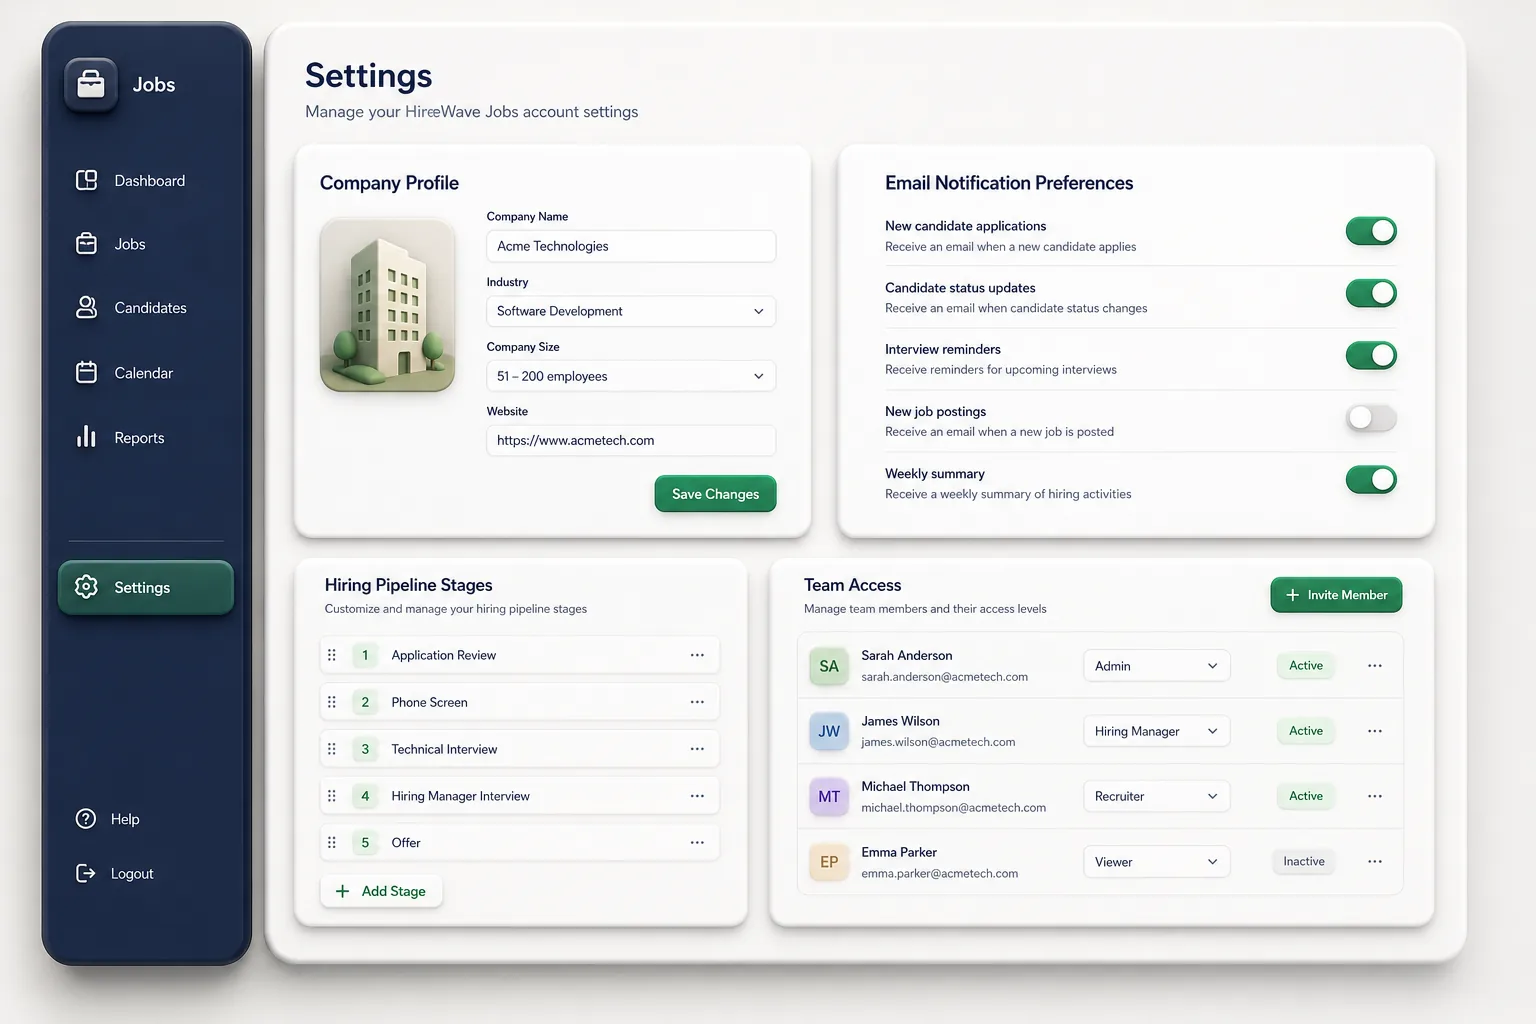Open Help in the sidebar
This screenshot has height=1024, width=1536.
[x=108, y=819]
